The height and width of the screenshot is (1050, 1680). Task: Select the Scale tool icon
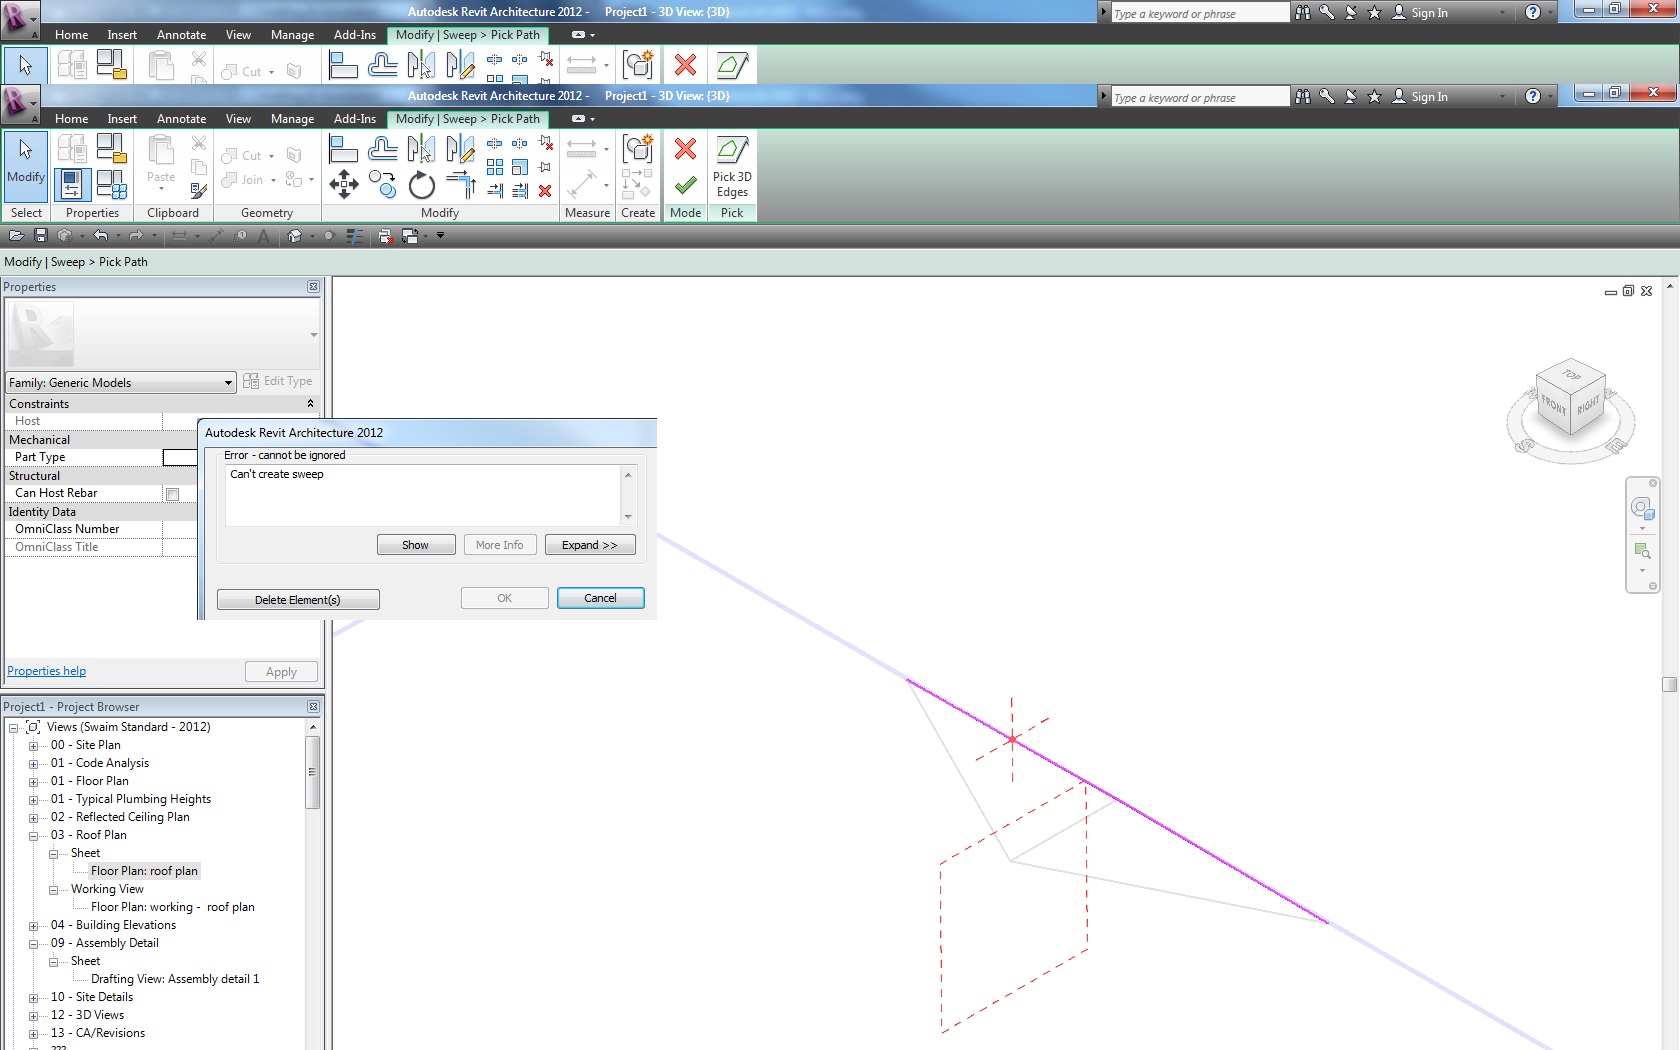point(520,167)
